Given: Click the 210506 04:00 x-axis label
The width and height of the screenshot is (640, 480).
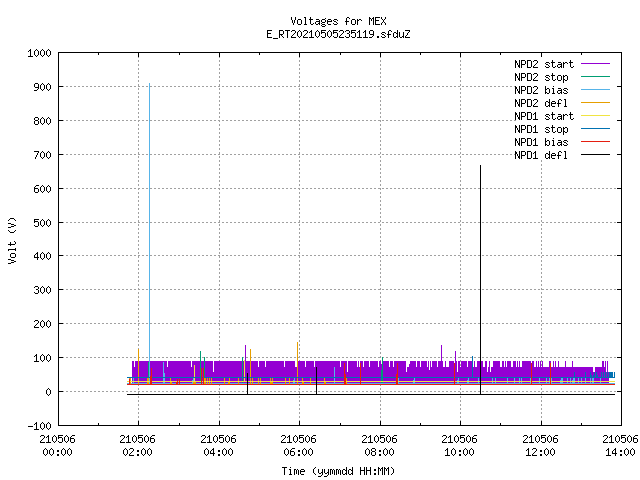Looking at the screenshot, I should pos(218,446).
